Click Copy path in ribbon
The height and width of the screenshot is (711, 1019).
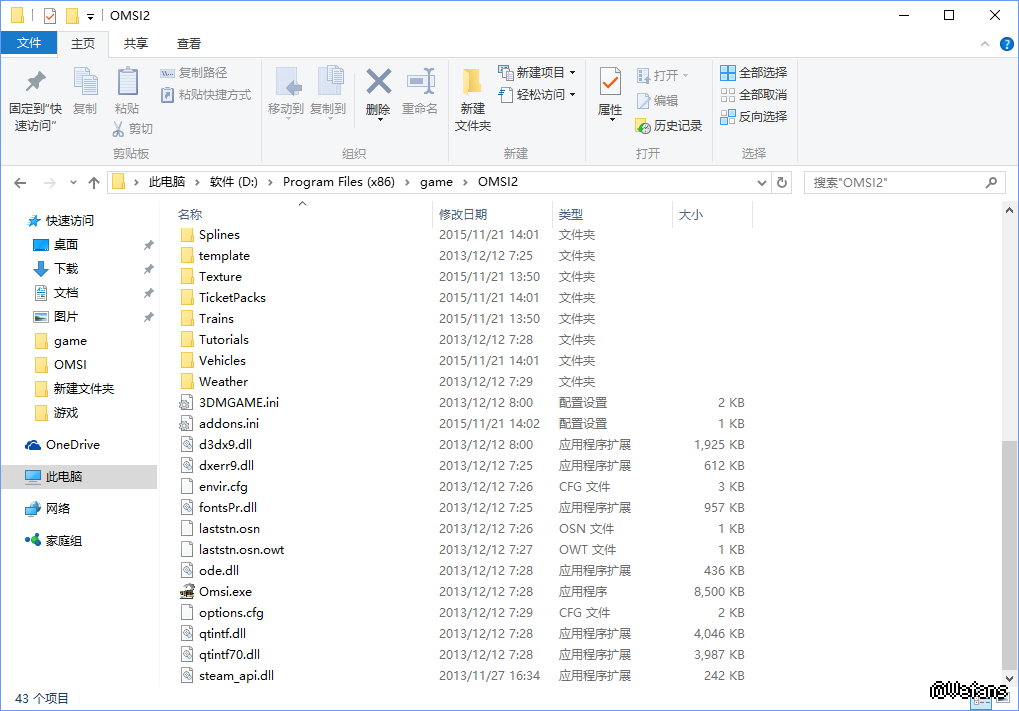pos(194,73)
